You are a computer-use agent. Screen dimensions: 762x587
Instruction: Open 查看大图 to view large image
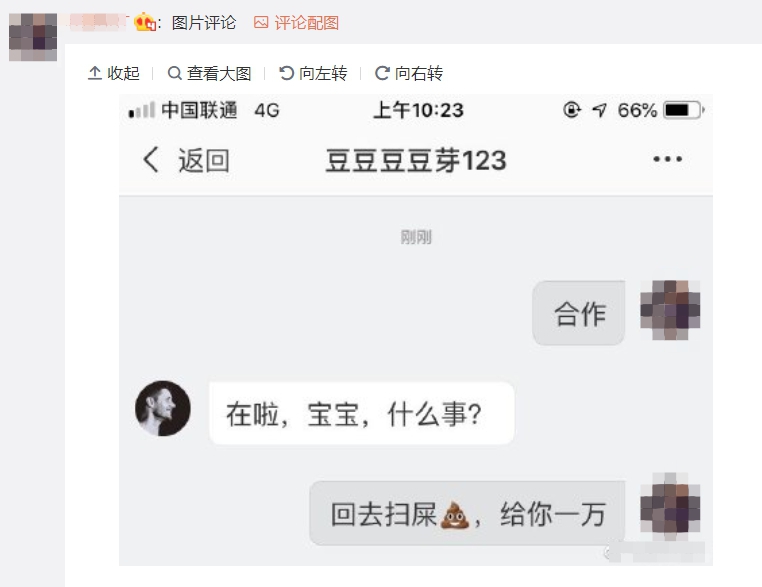209,73
